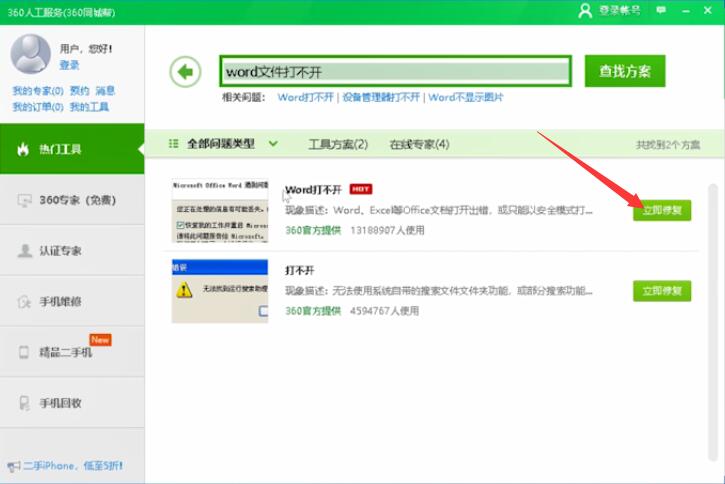Click the monitor icon beside 360专家
Screen dimensions: 725x484
(25, 200)
